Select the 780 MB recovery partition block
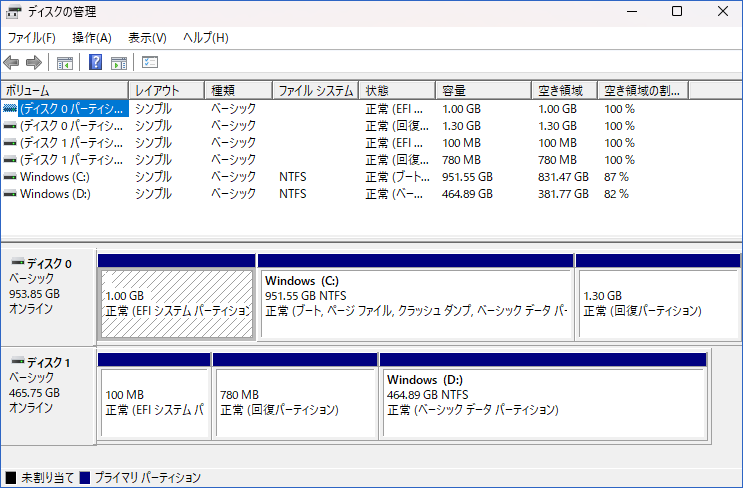This screenshot has height=488, width=743. coord(295,396)
